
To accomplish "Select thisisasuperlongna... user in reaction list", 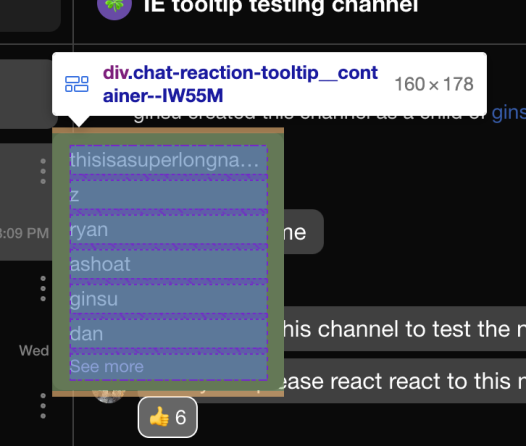I will pyautogui.click(x=164, y=160).
